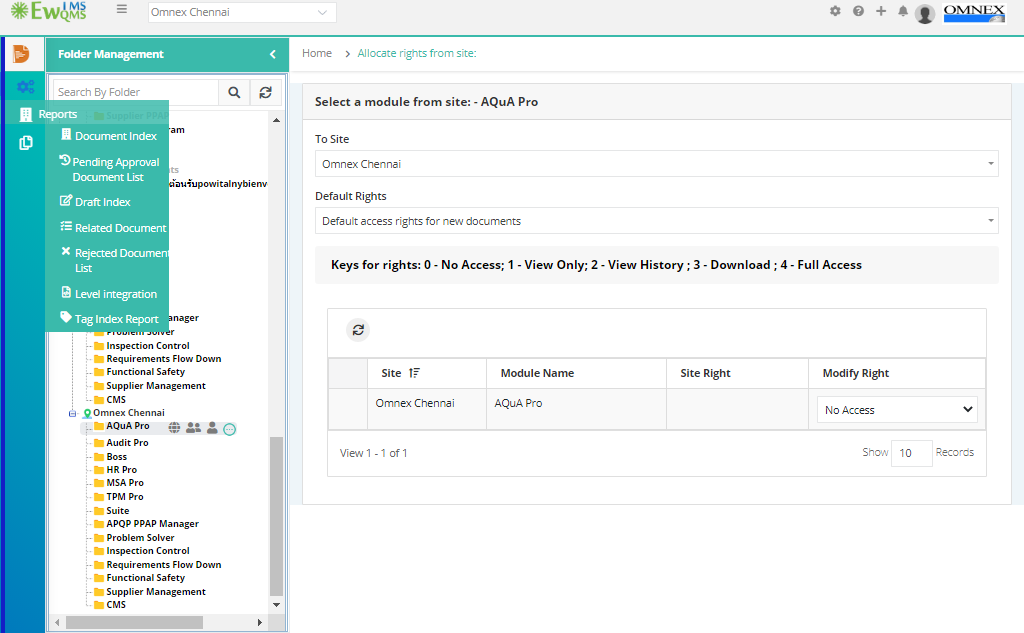Collapse the Omnex Chennai tree node

[x=72, y=414]
